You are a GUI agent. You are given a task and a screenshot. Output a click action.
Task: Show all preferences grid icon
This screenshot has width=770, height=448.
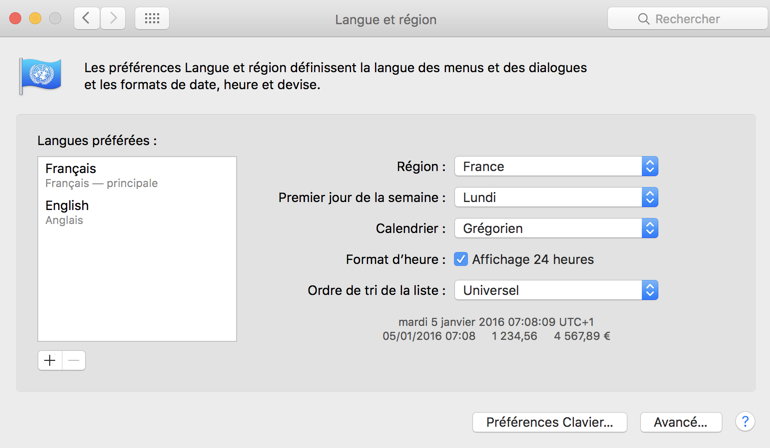click(x=152, y=18)
